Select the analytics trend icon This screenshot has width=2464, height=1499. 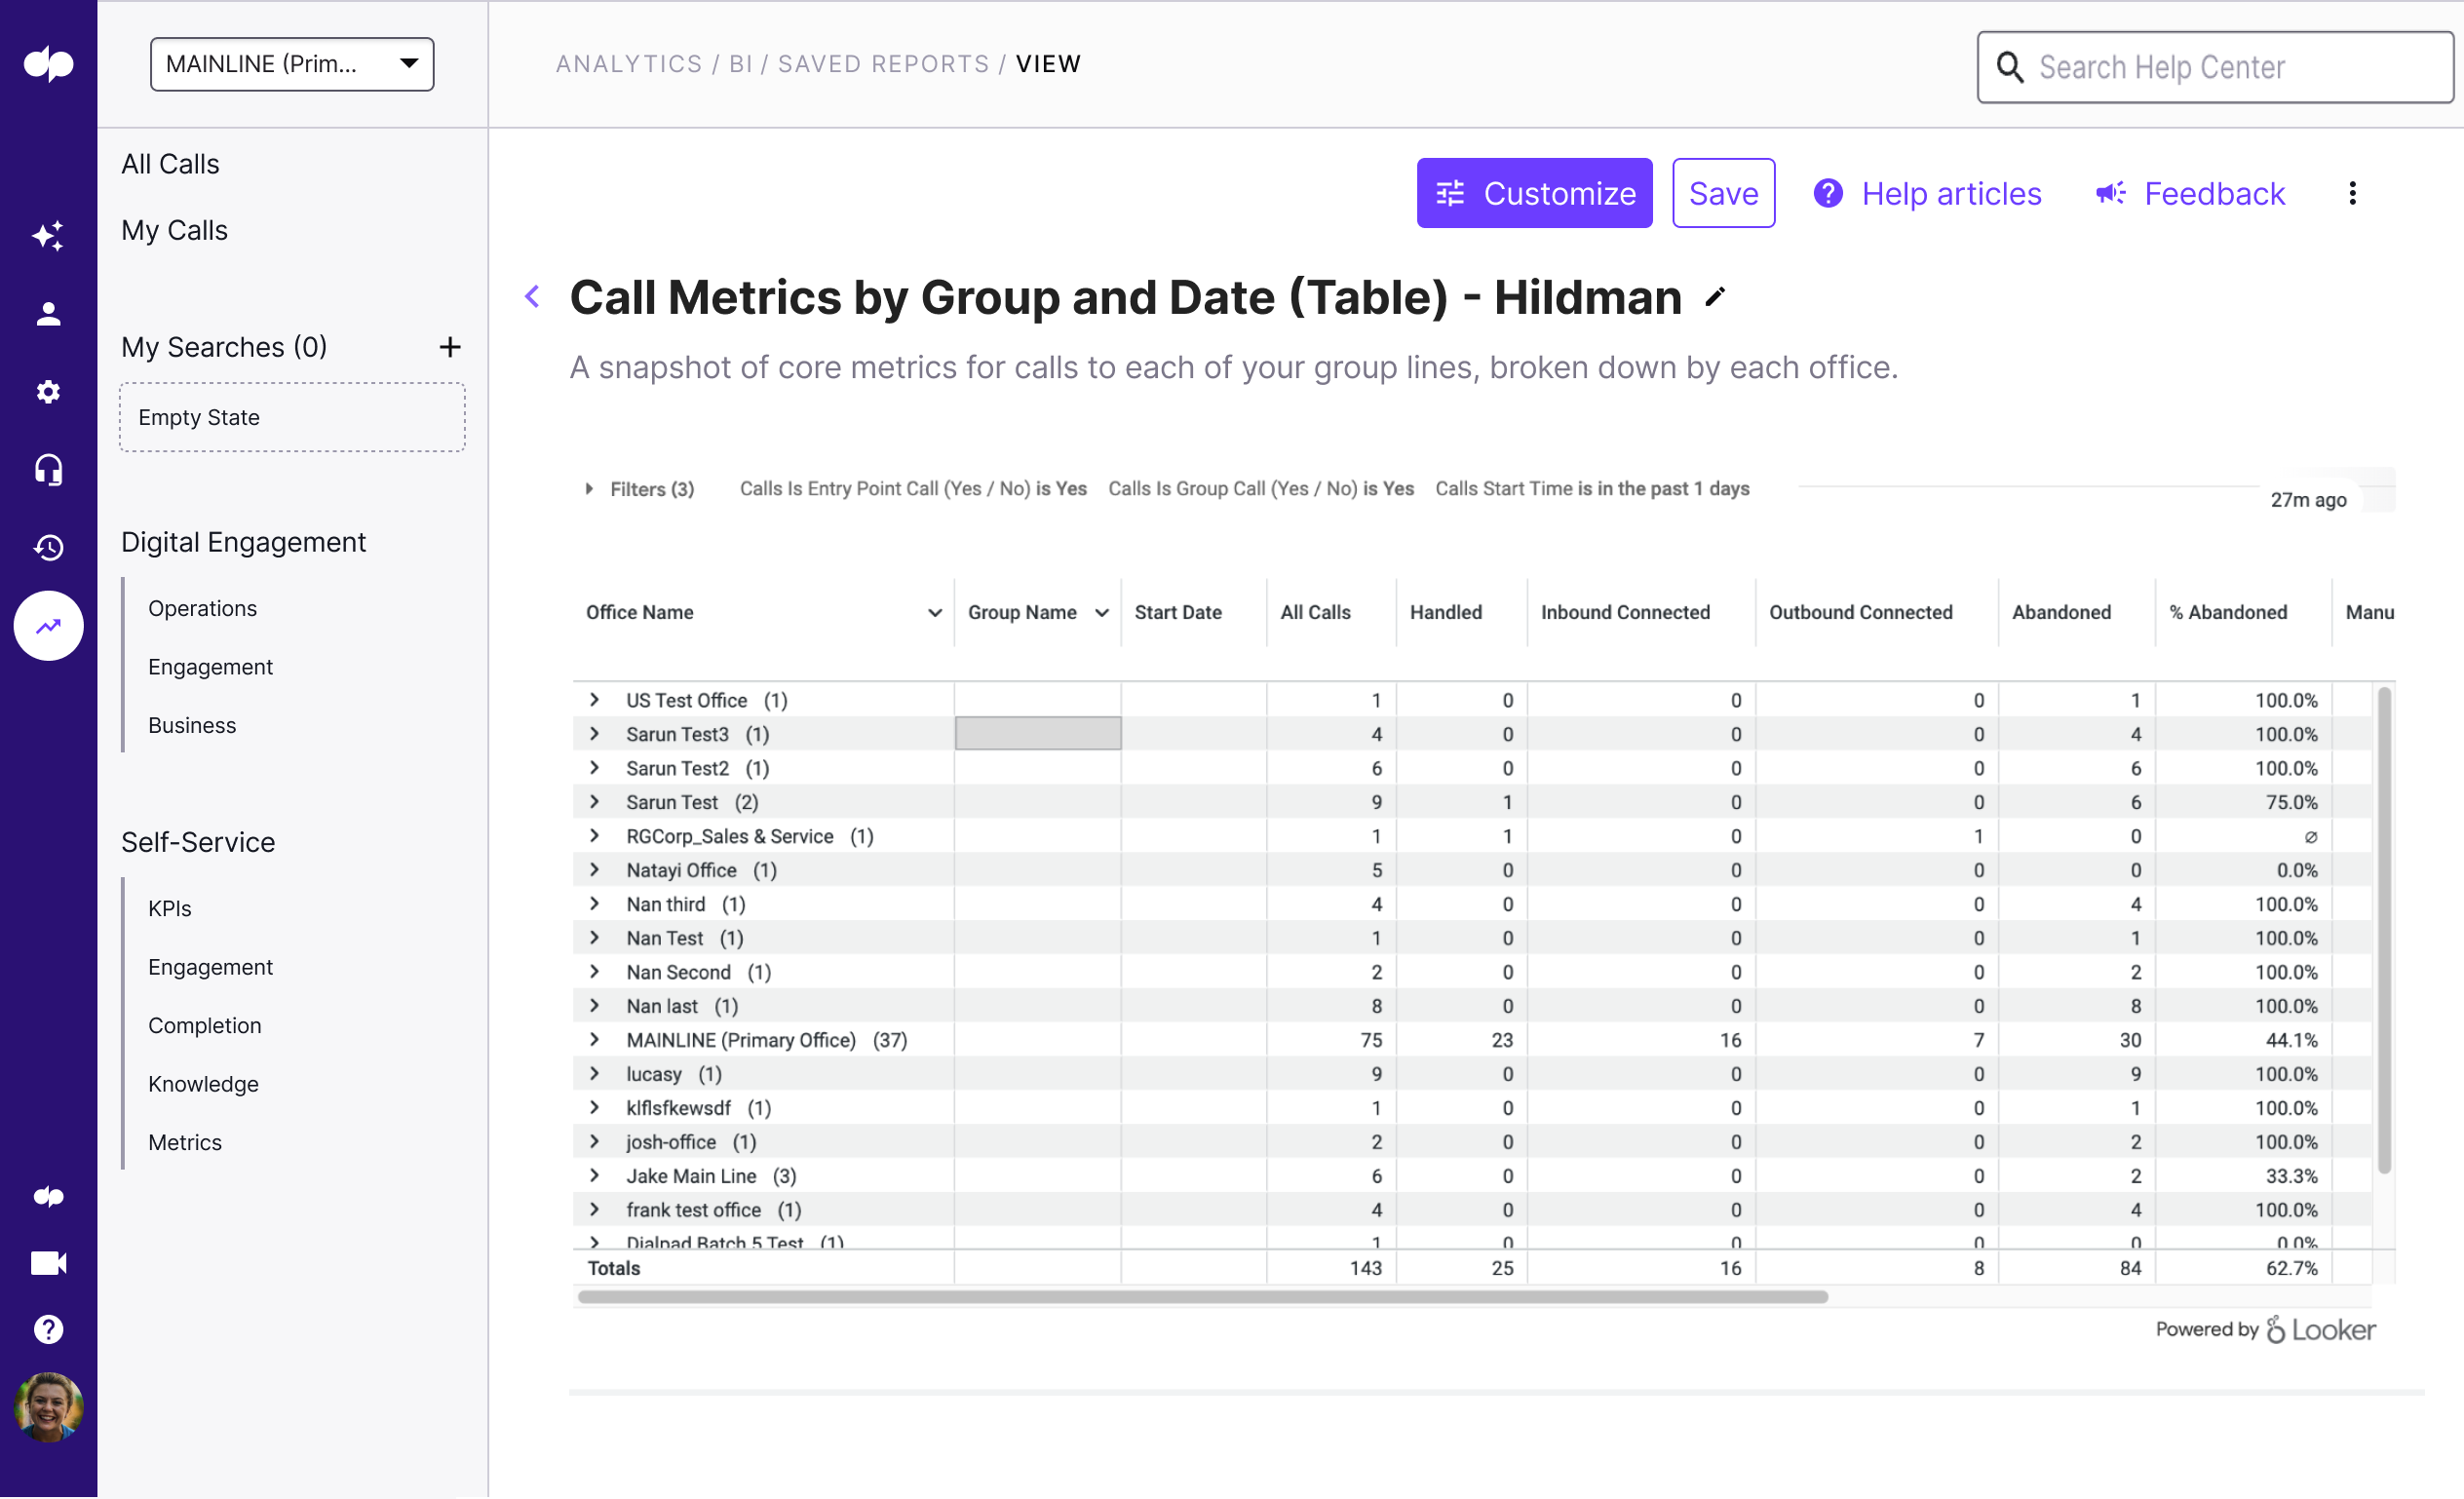pos(48,626)
